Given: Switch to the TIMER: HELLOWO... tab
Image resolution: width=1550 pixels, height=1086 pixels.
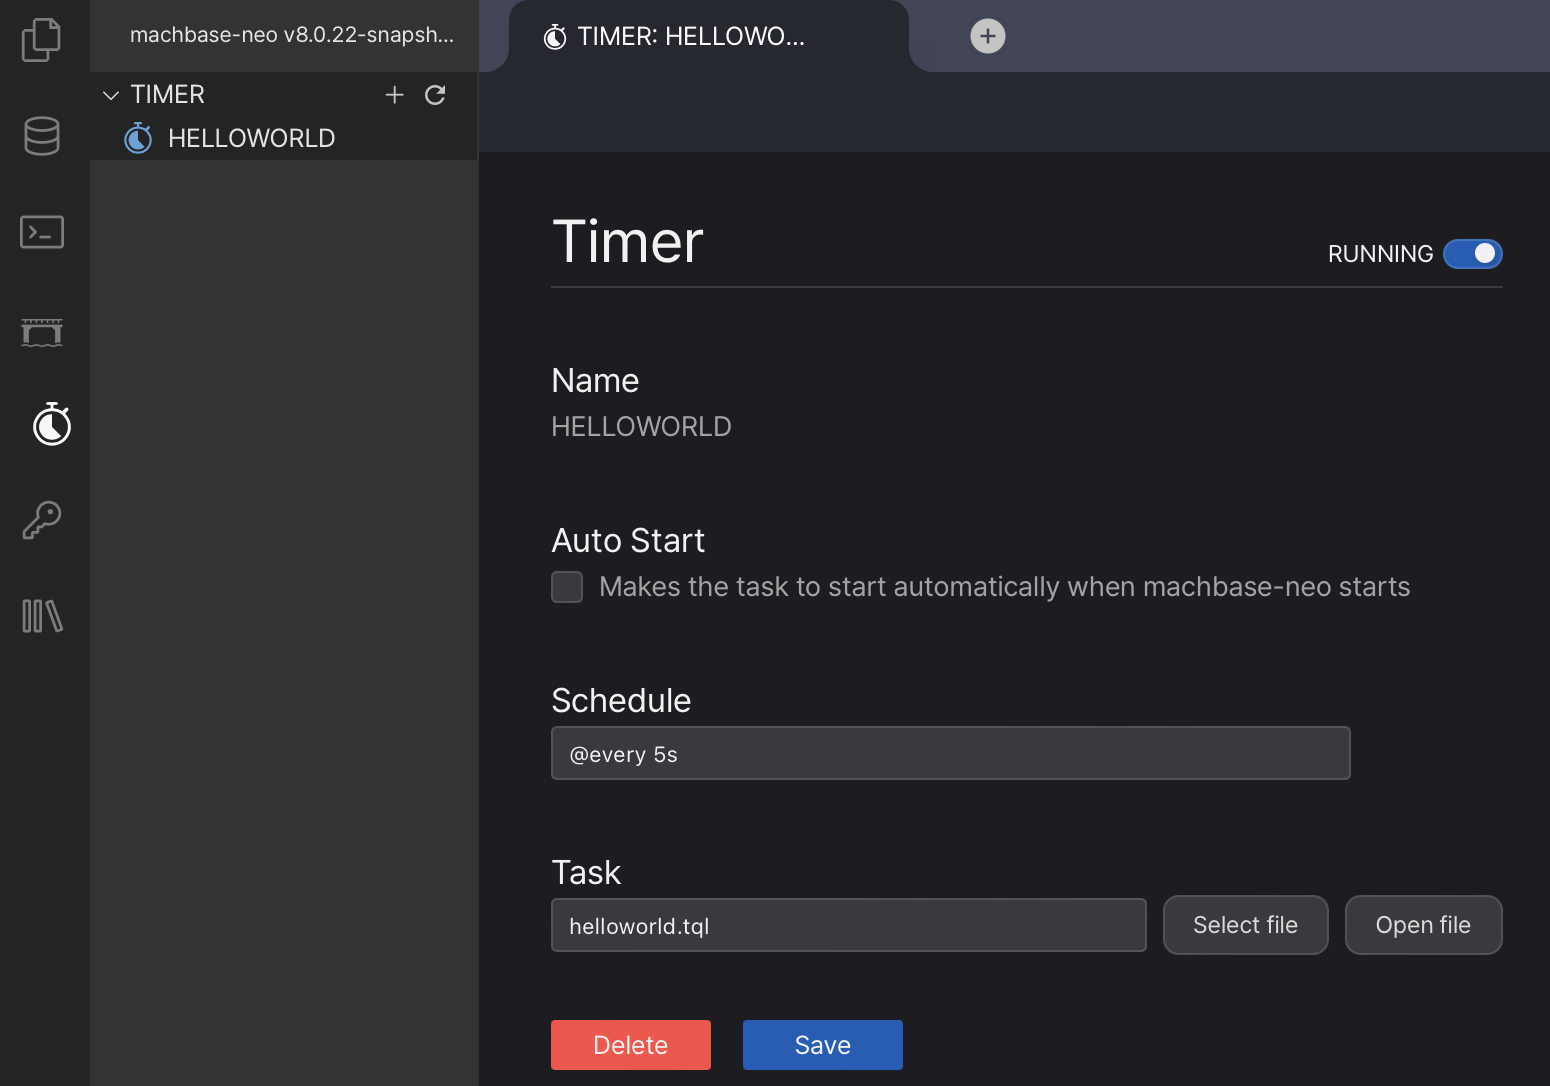Looking at the screenshot, I should 690,37.
